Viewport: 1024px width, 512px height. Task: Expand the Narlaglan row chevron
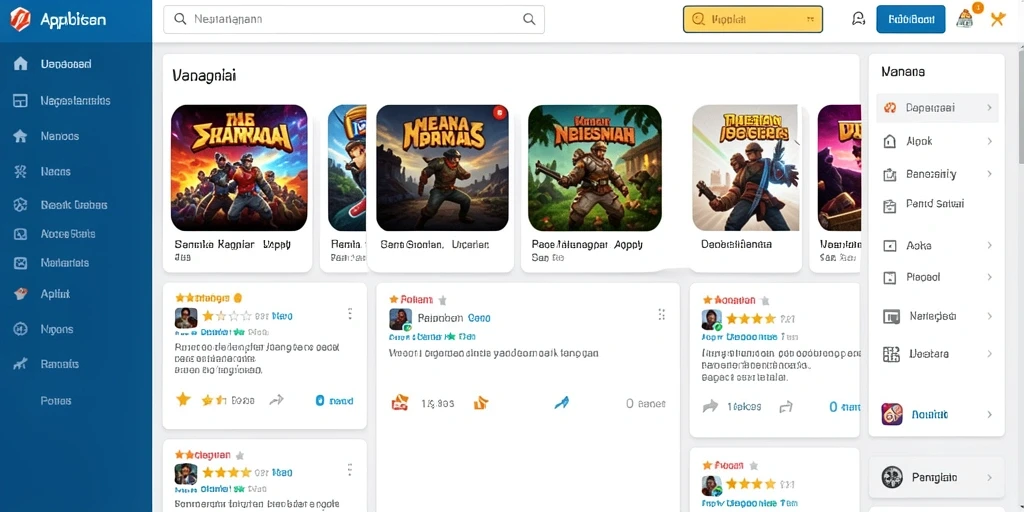coord(989,316)
